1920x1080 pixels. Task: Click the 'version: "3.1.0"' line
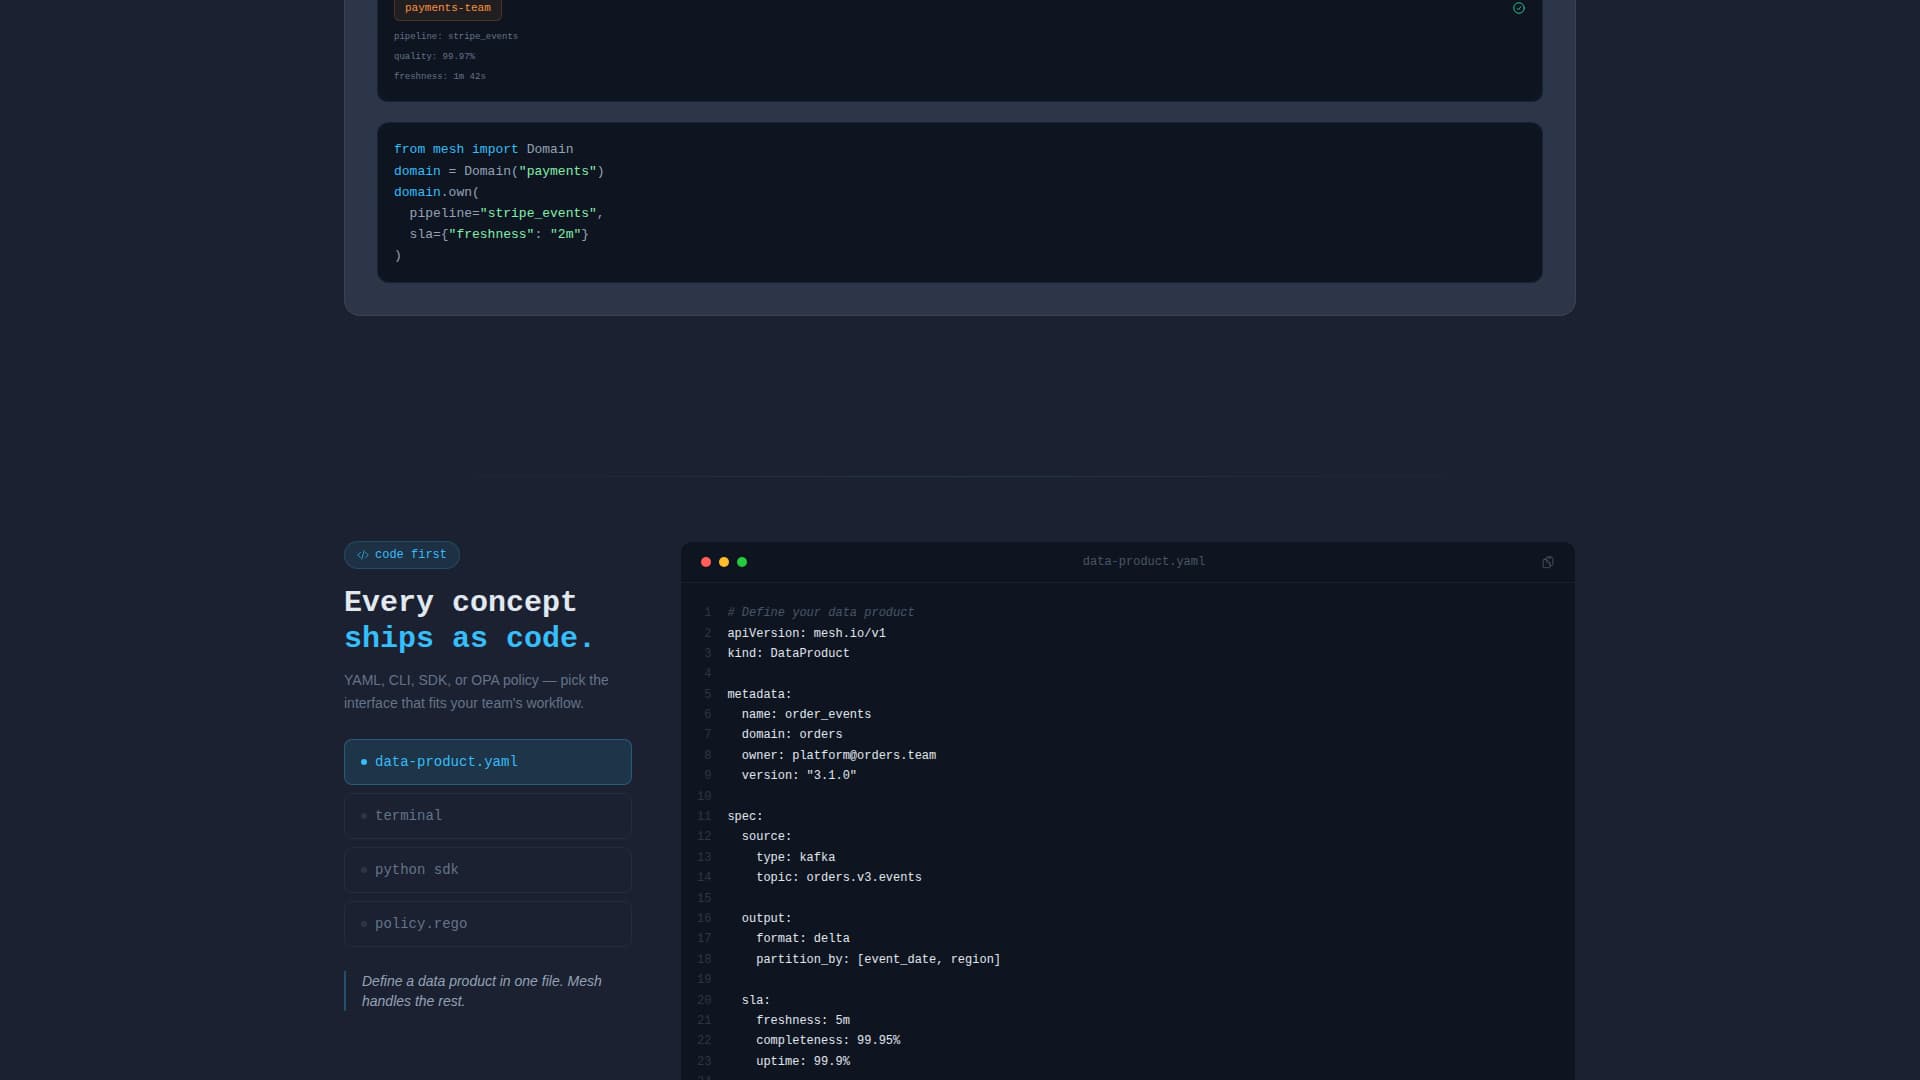click(799, 775)
